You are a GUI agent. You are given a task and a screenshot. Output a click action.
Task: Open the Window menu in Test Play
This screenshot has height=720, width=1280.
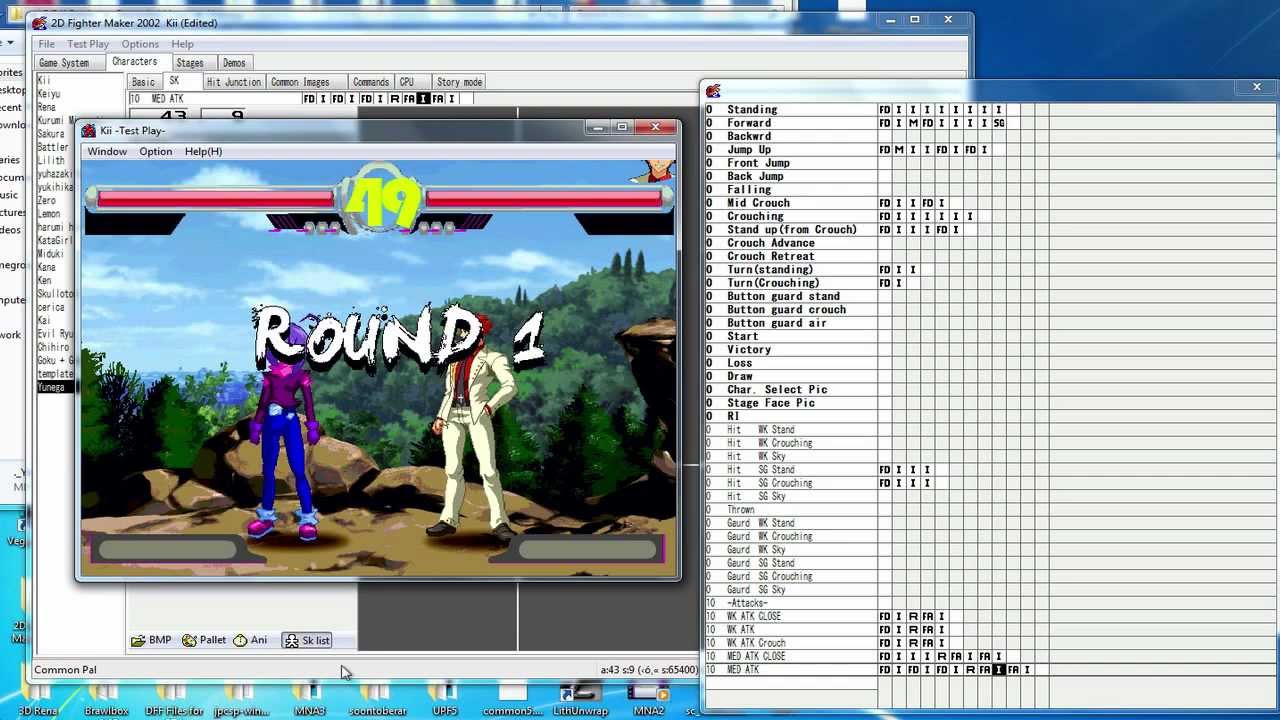(107, 151)
